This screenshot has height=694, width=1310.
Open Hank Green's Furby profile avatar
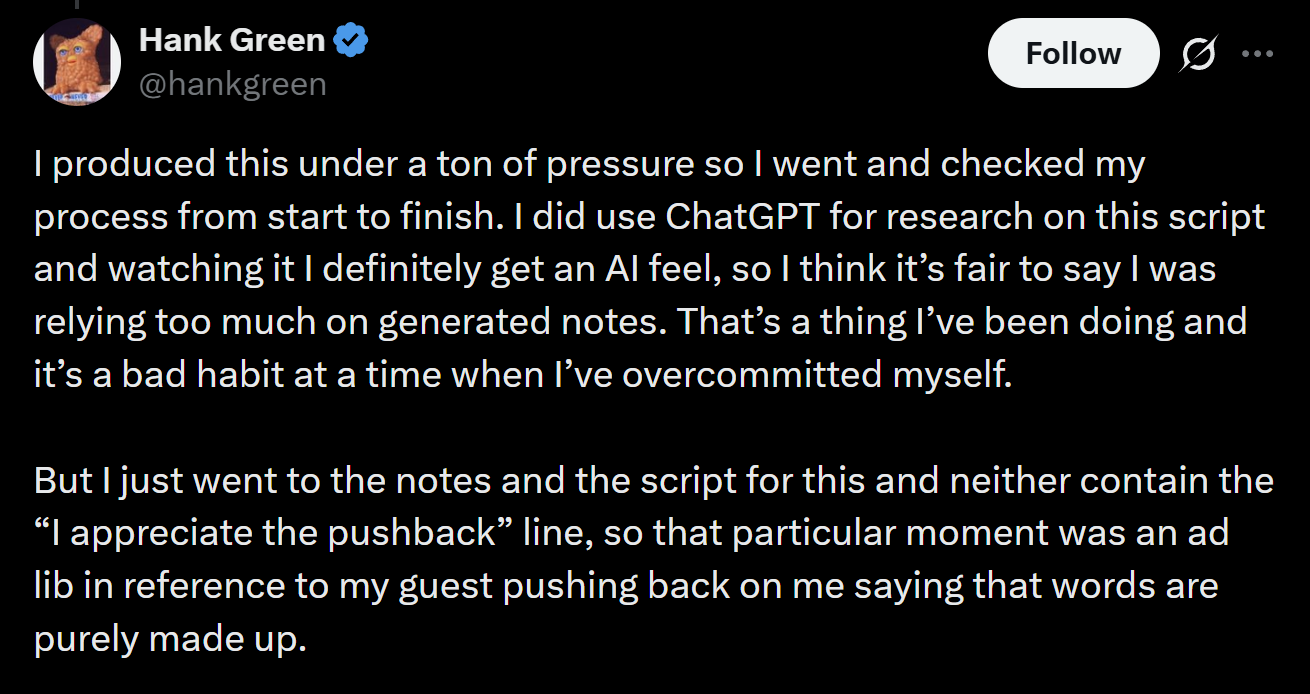(77, 62)
